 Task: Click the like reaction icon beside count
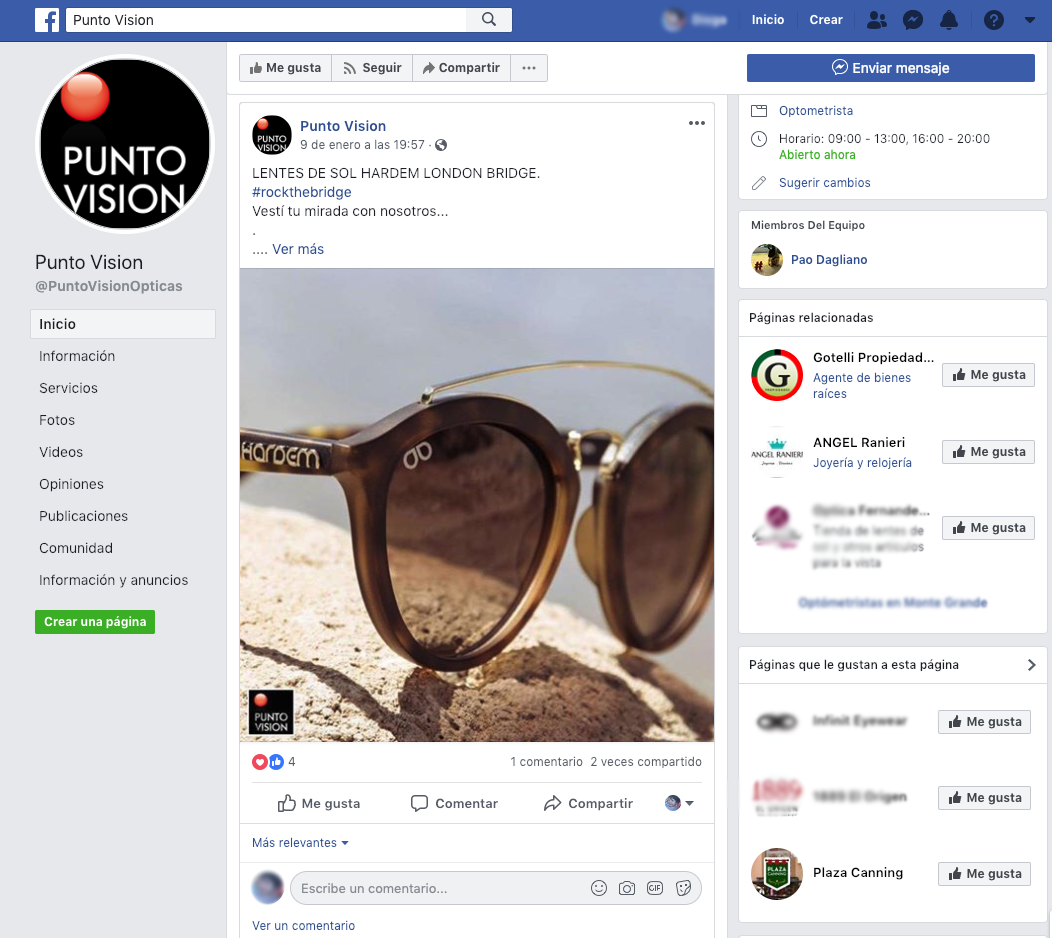click(x=276, y=762)
